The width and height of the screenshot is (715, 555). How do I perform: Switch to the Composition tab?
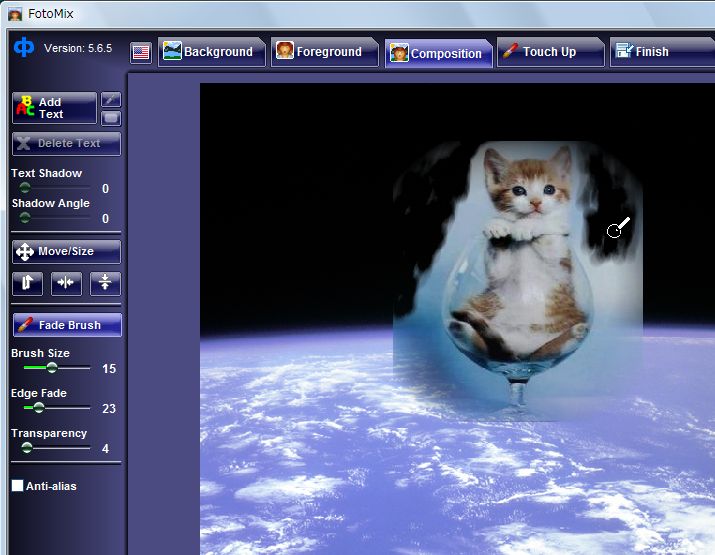click(438, 53)
